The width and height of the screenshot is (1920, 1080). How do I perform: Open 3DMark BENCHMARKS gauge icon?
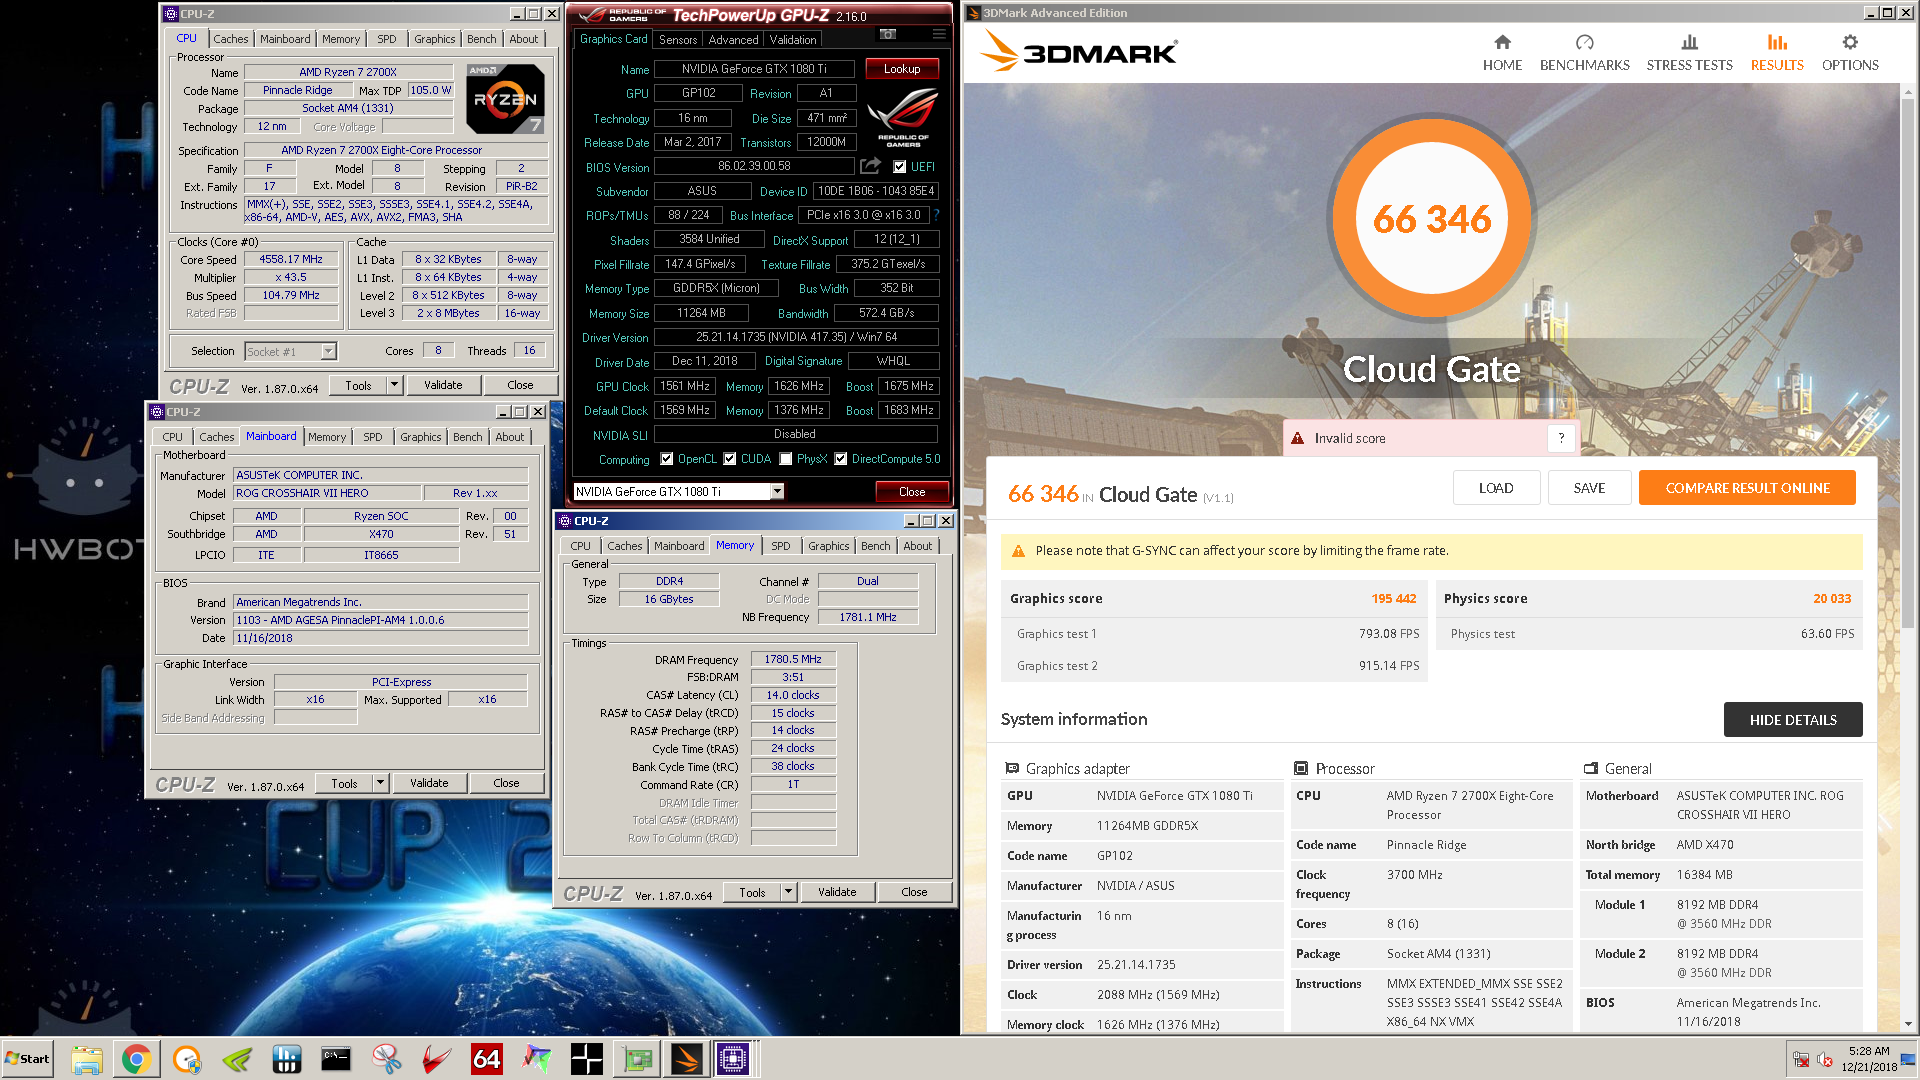(1584, 42)
